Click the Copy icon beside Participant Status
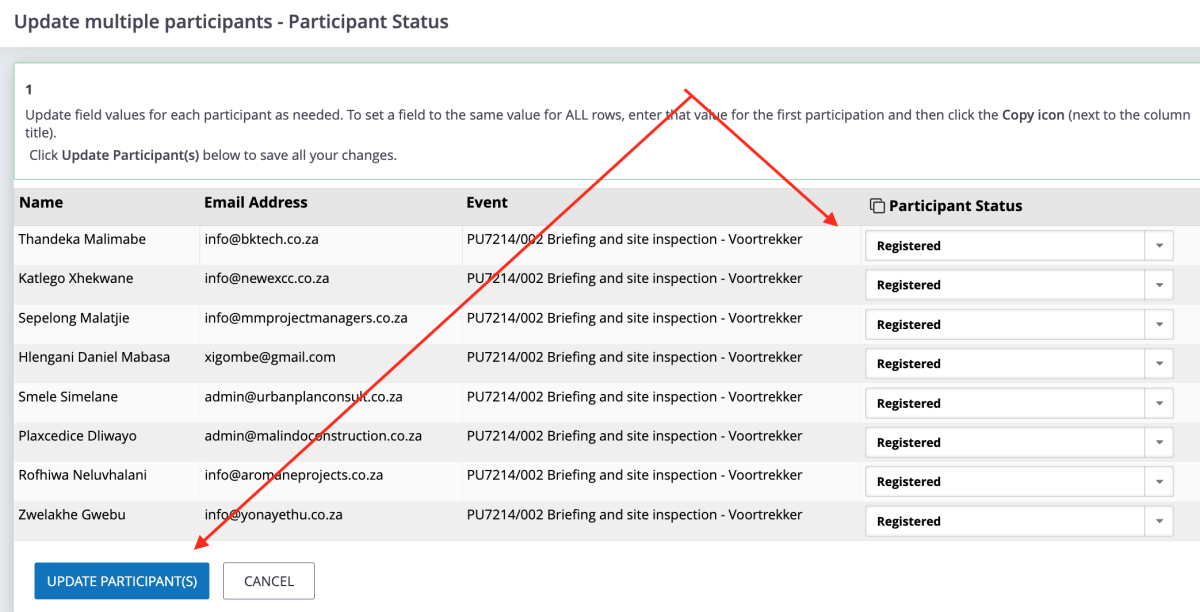 [877, 206]
